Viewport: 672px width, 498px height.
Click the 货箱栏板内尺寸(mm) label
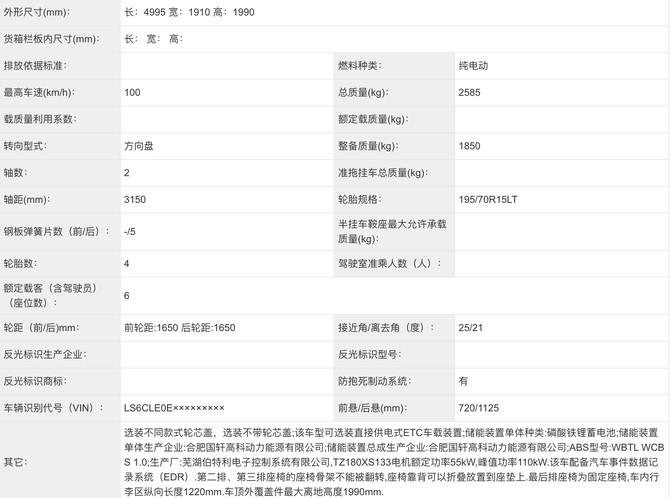coord(51,39)
